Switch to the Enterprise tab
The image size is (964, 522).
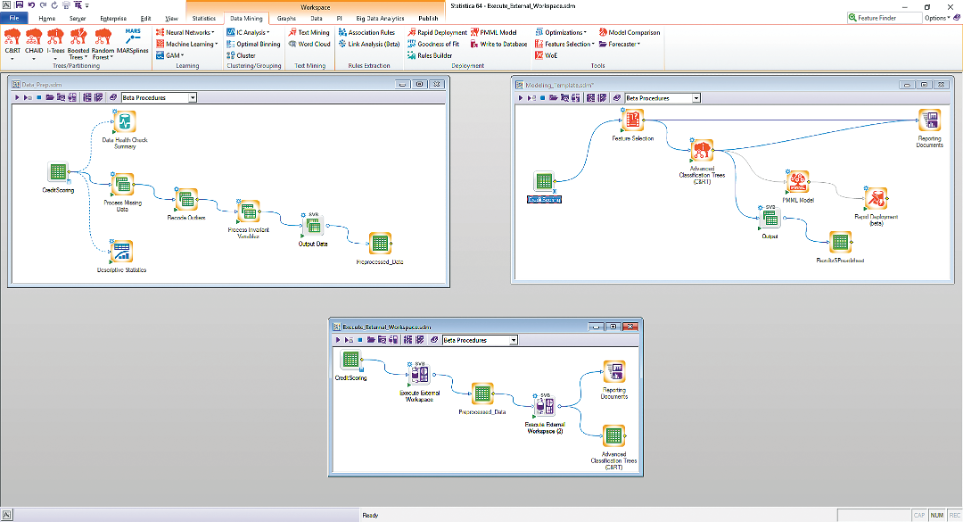(x=113, y=18)
